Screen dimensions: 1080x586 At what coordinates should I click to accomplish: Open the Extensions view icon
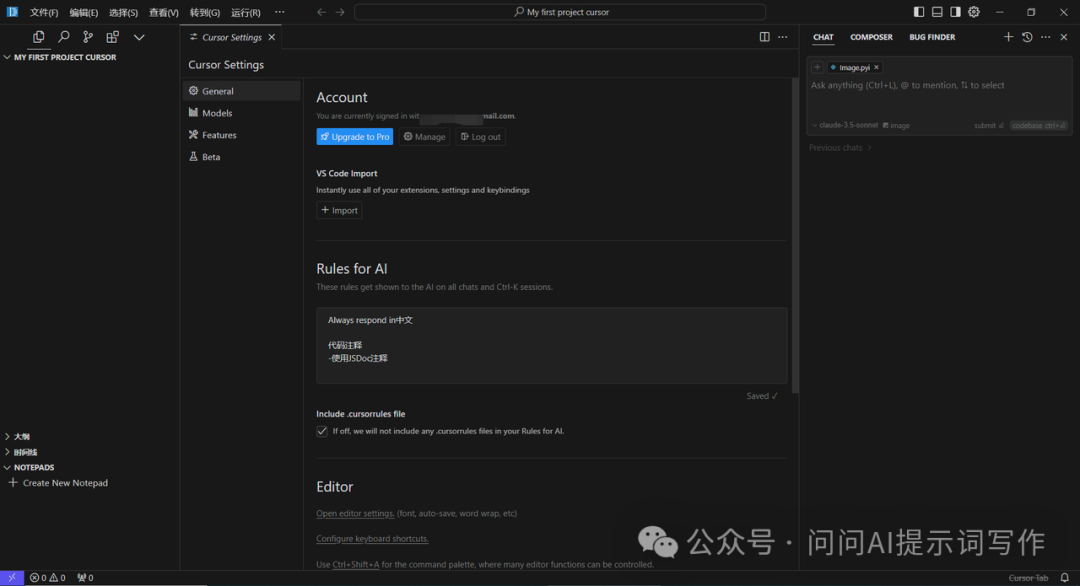(112, 37)
